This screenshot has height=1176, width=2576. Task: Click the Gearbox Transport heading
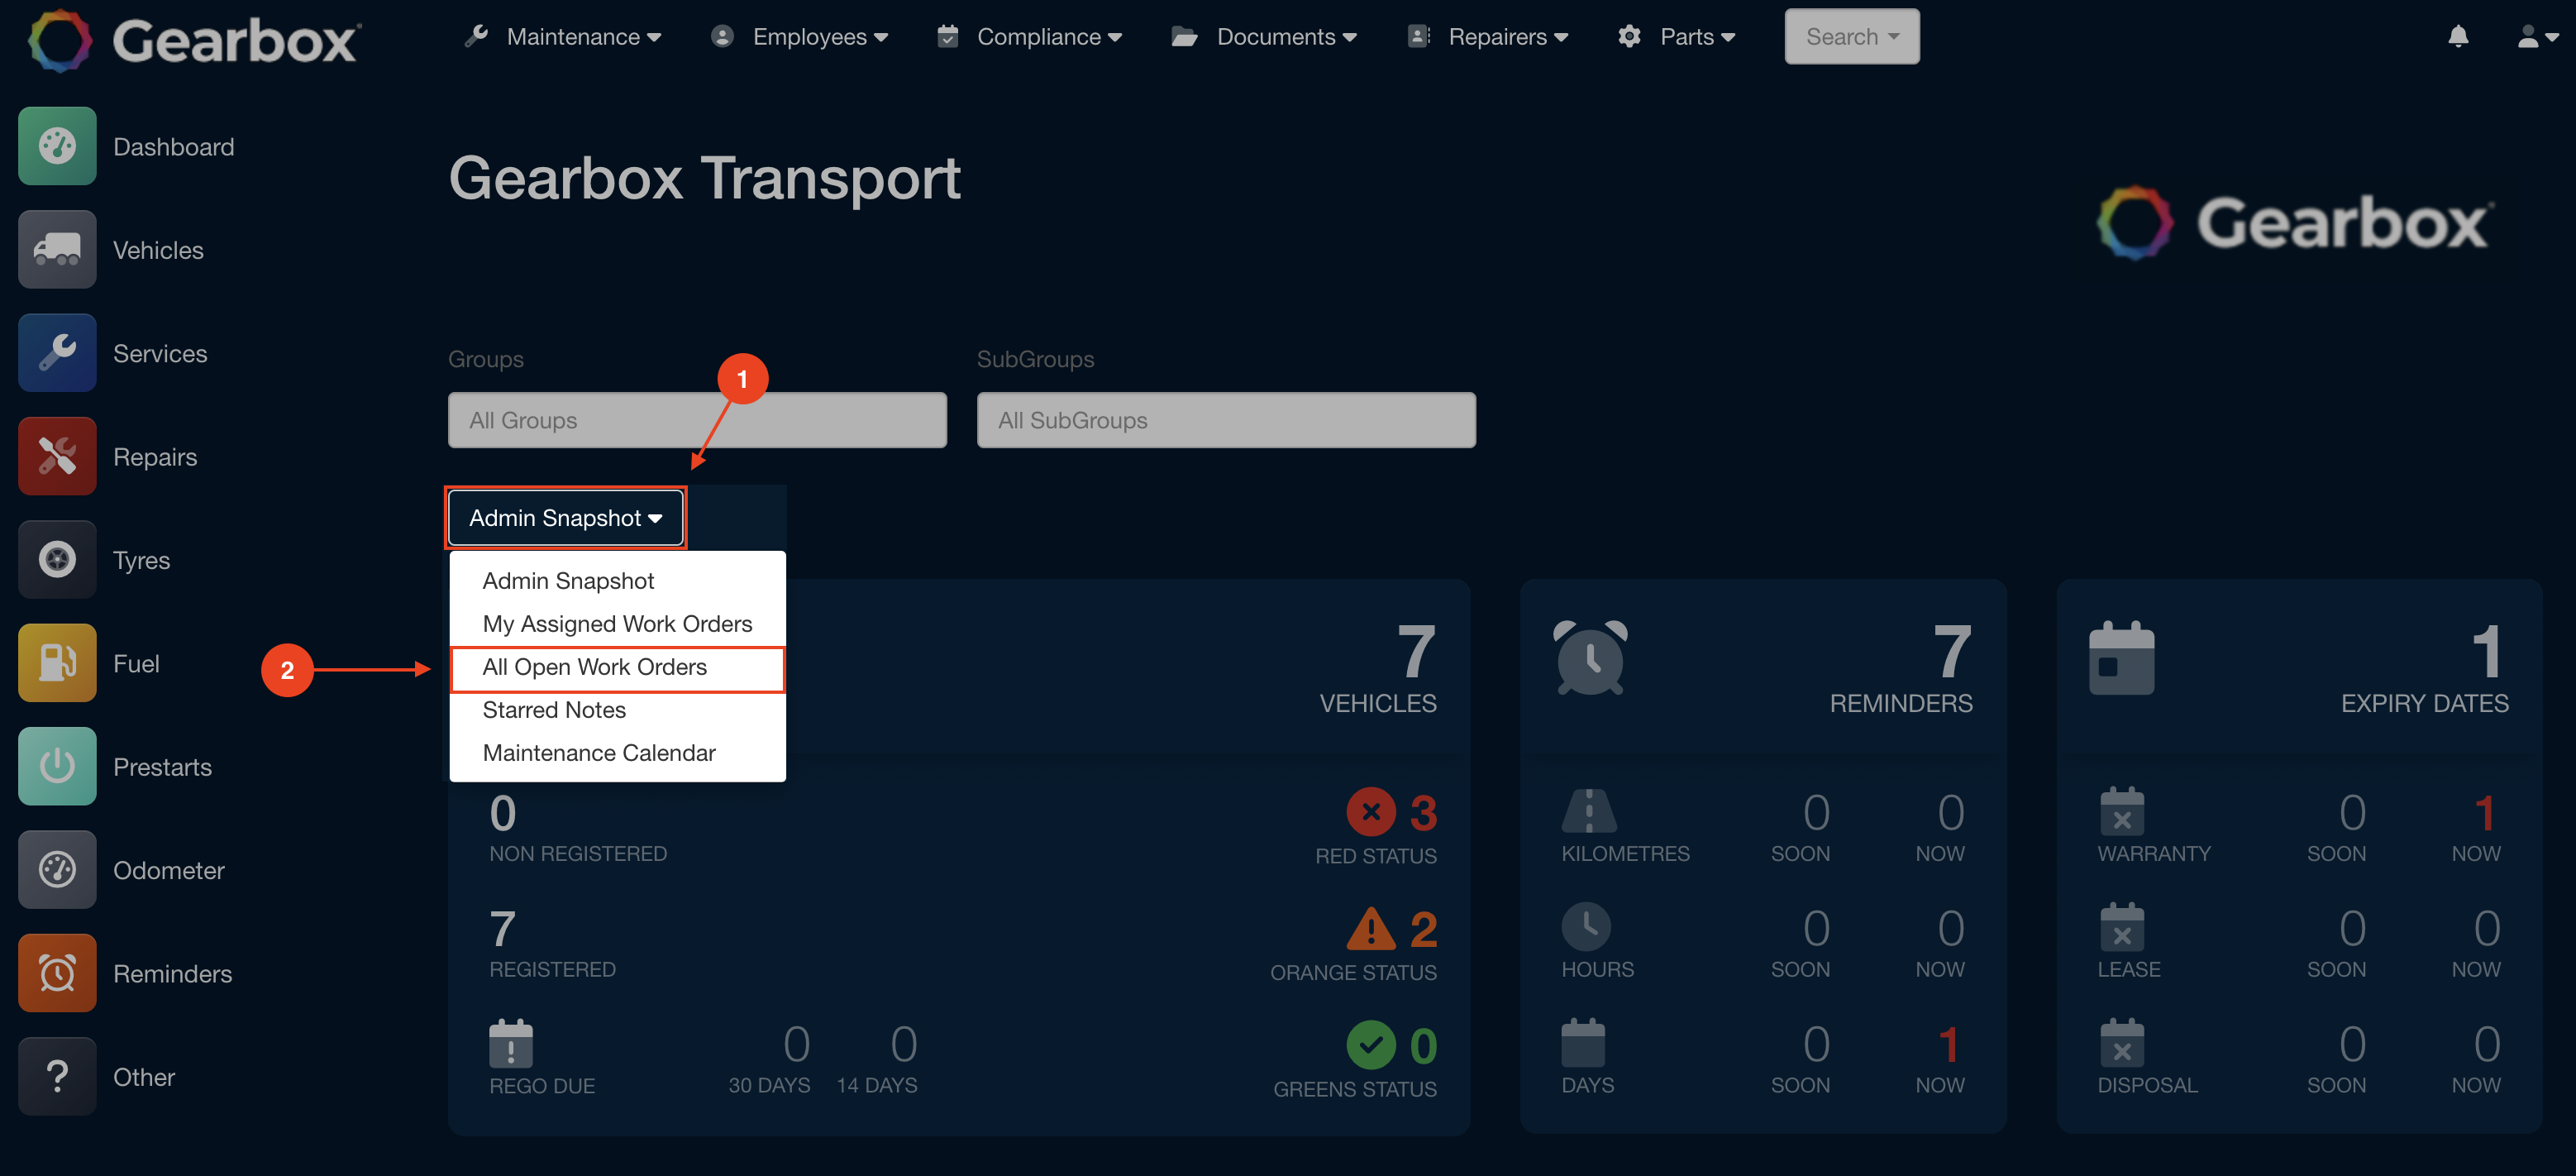coord(704,178)
